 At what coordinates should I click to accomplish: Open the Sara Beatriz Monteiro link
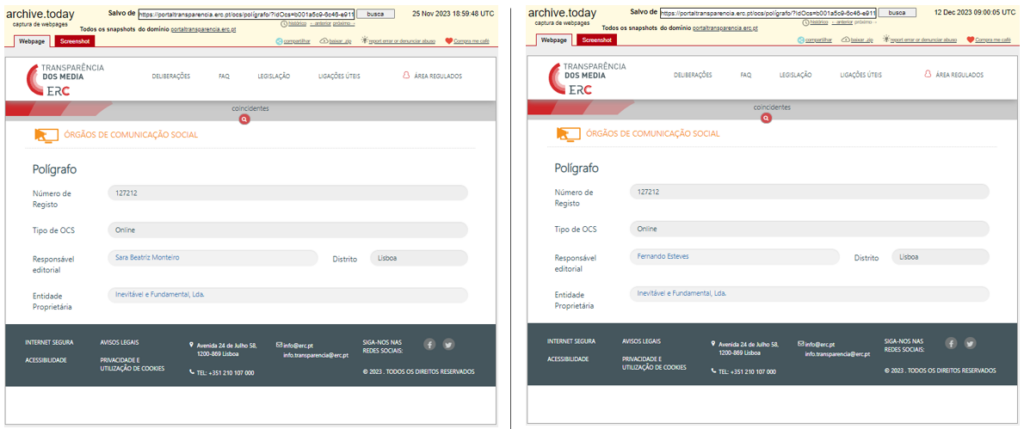[147, 257]
